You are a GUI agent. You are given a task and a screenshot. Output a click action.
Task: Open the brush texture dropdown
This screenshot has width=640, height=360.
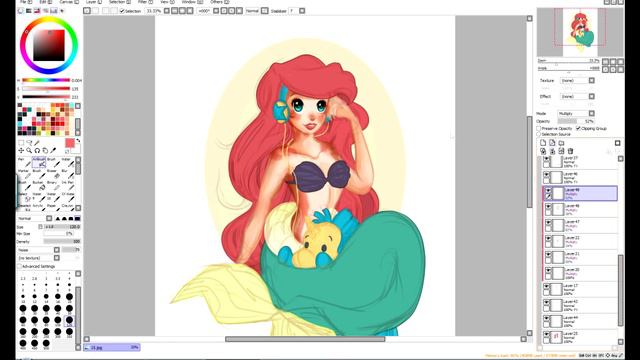point(38,258)
